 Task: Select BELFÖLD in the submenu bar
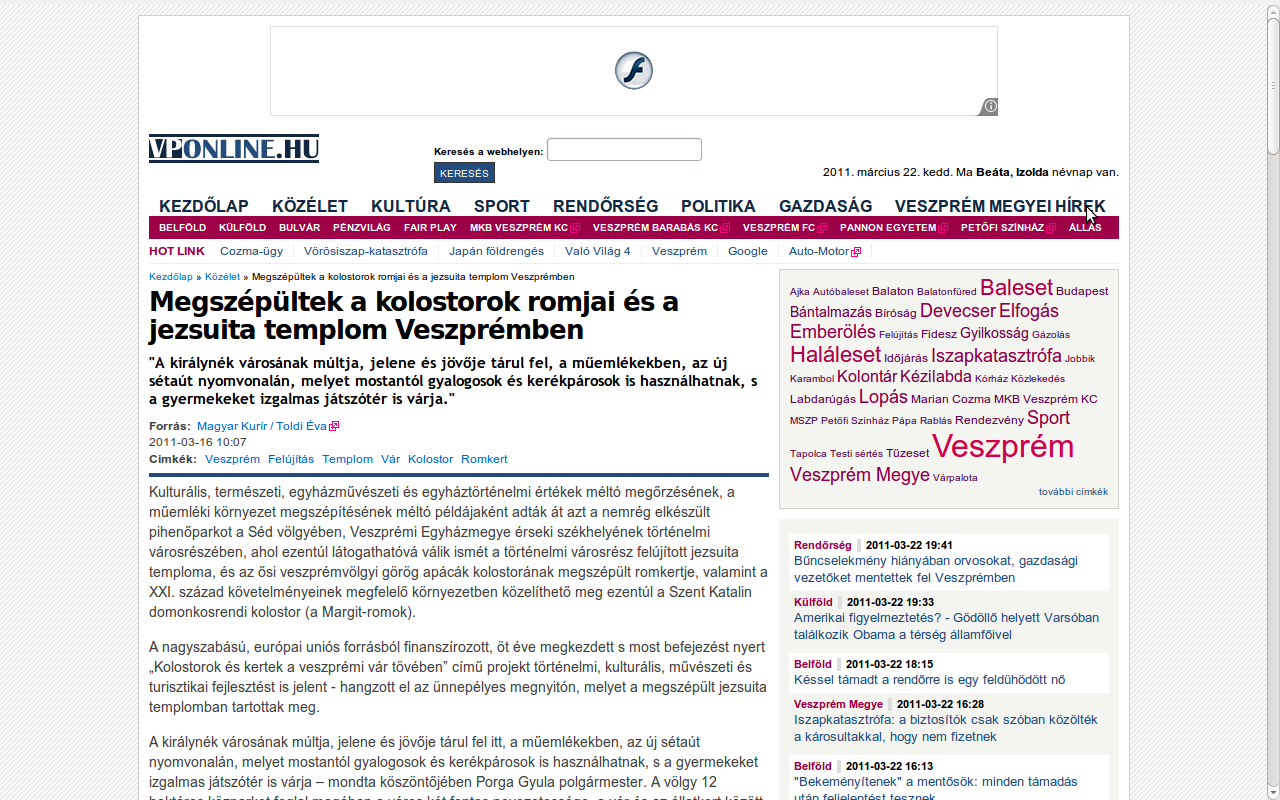183,228
